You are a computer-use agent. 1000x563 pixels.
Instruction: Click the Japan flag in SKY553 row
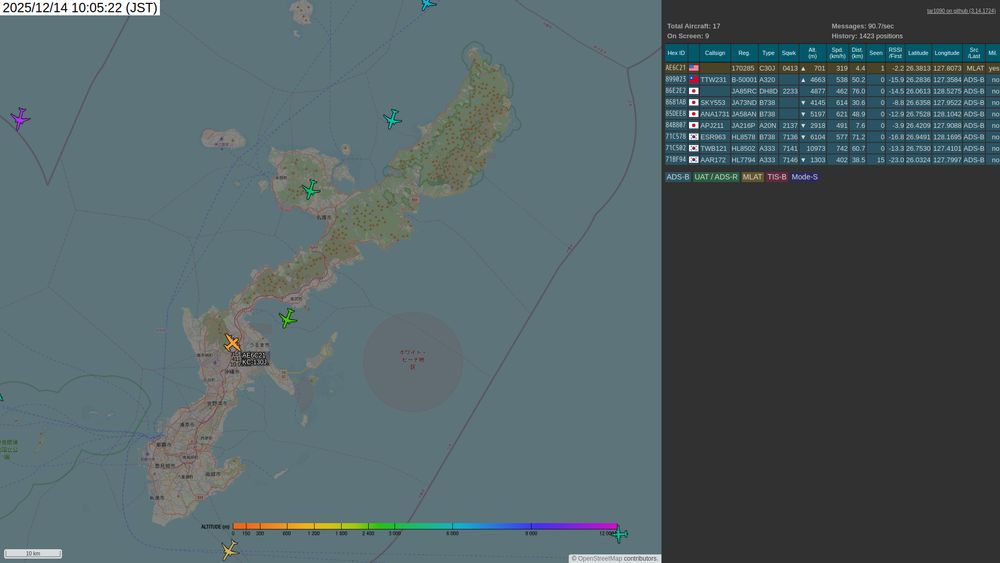[x=693, y=103]
